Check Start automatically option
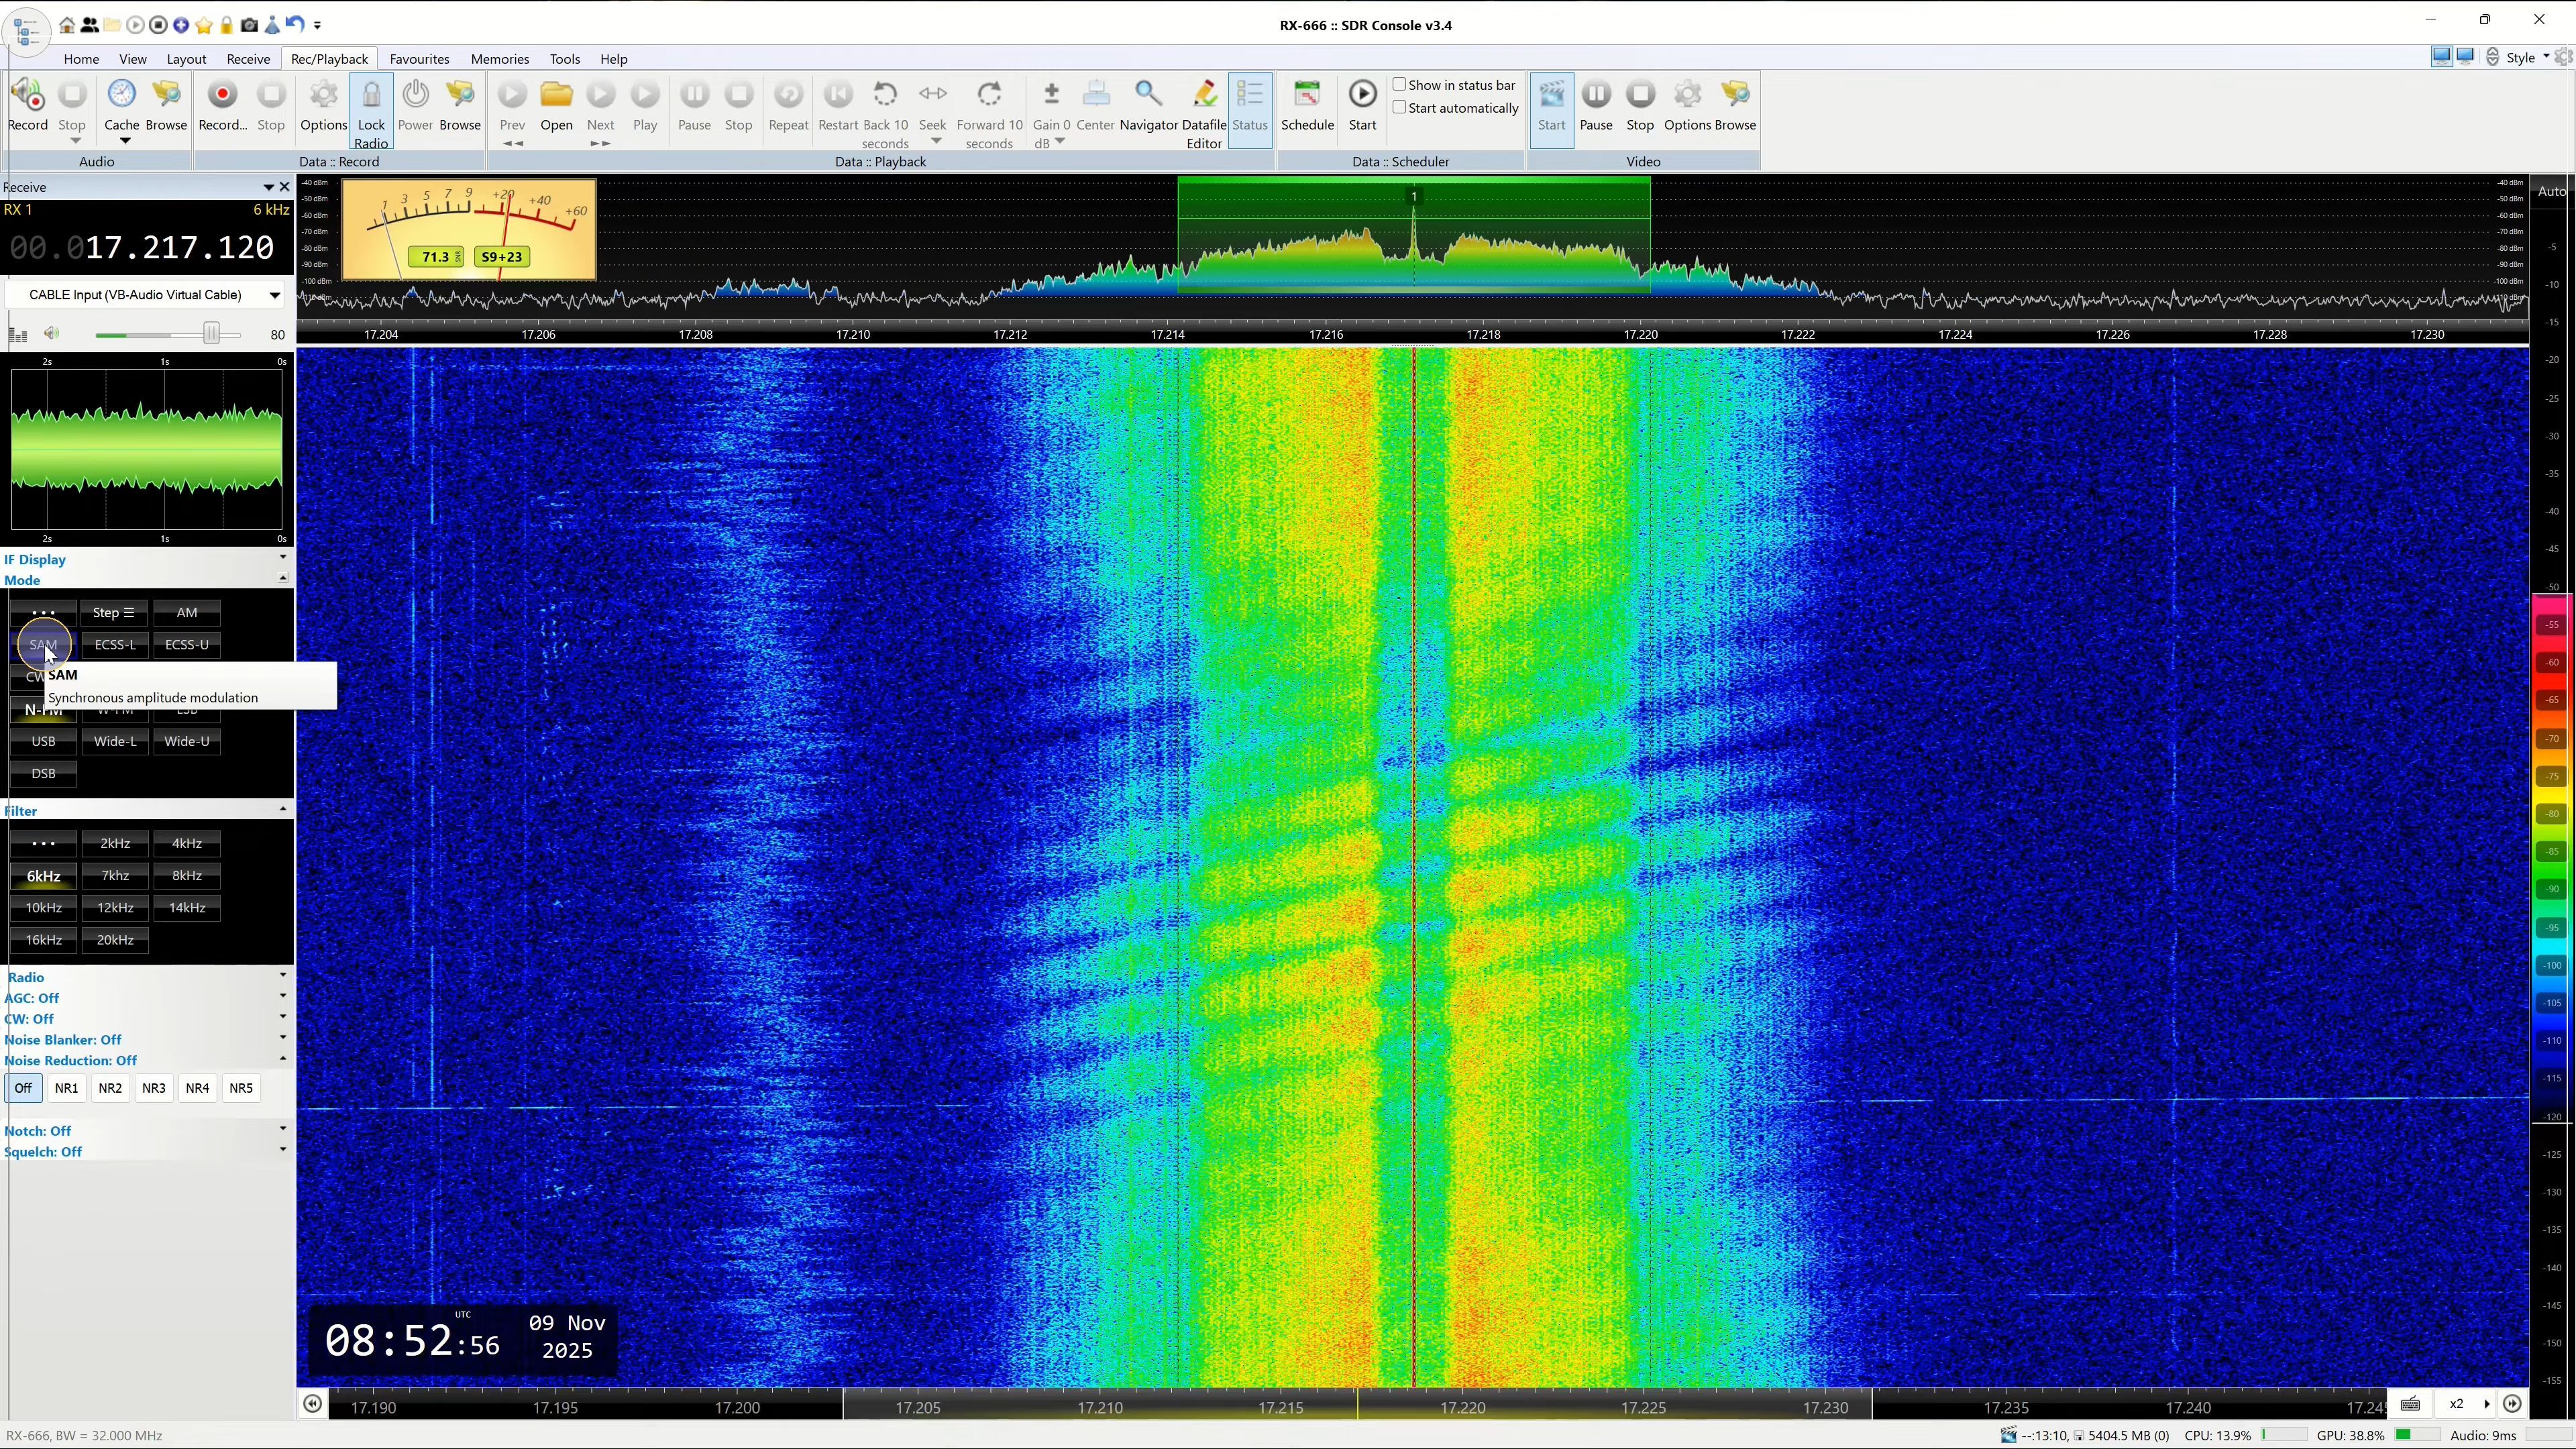Image resolution: width=2576 pixels, height=1449 pixels. tap(1400, 108)
